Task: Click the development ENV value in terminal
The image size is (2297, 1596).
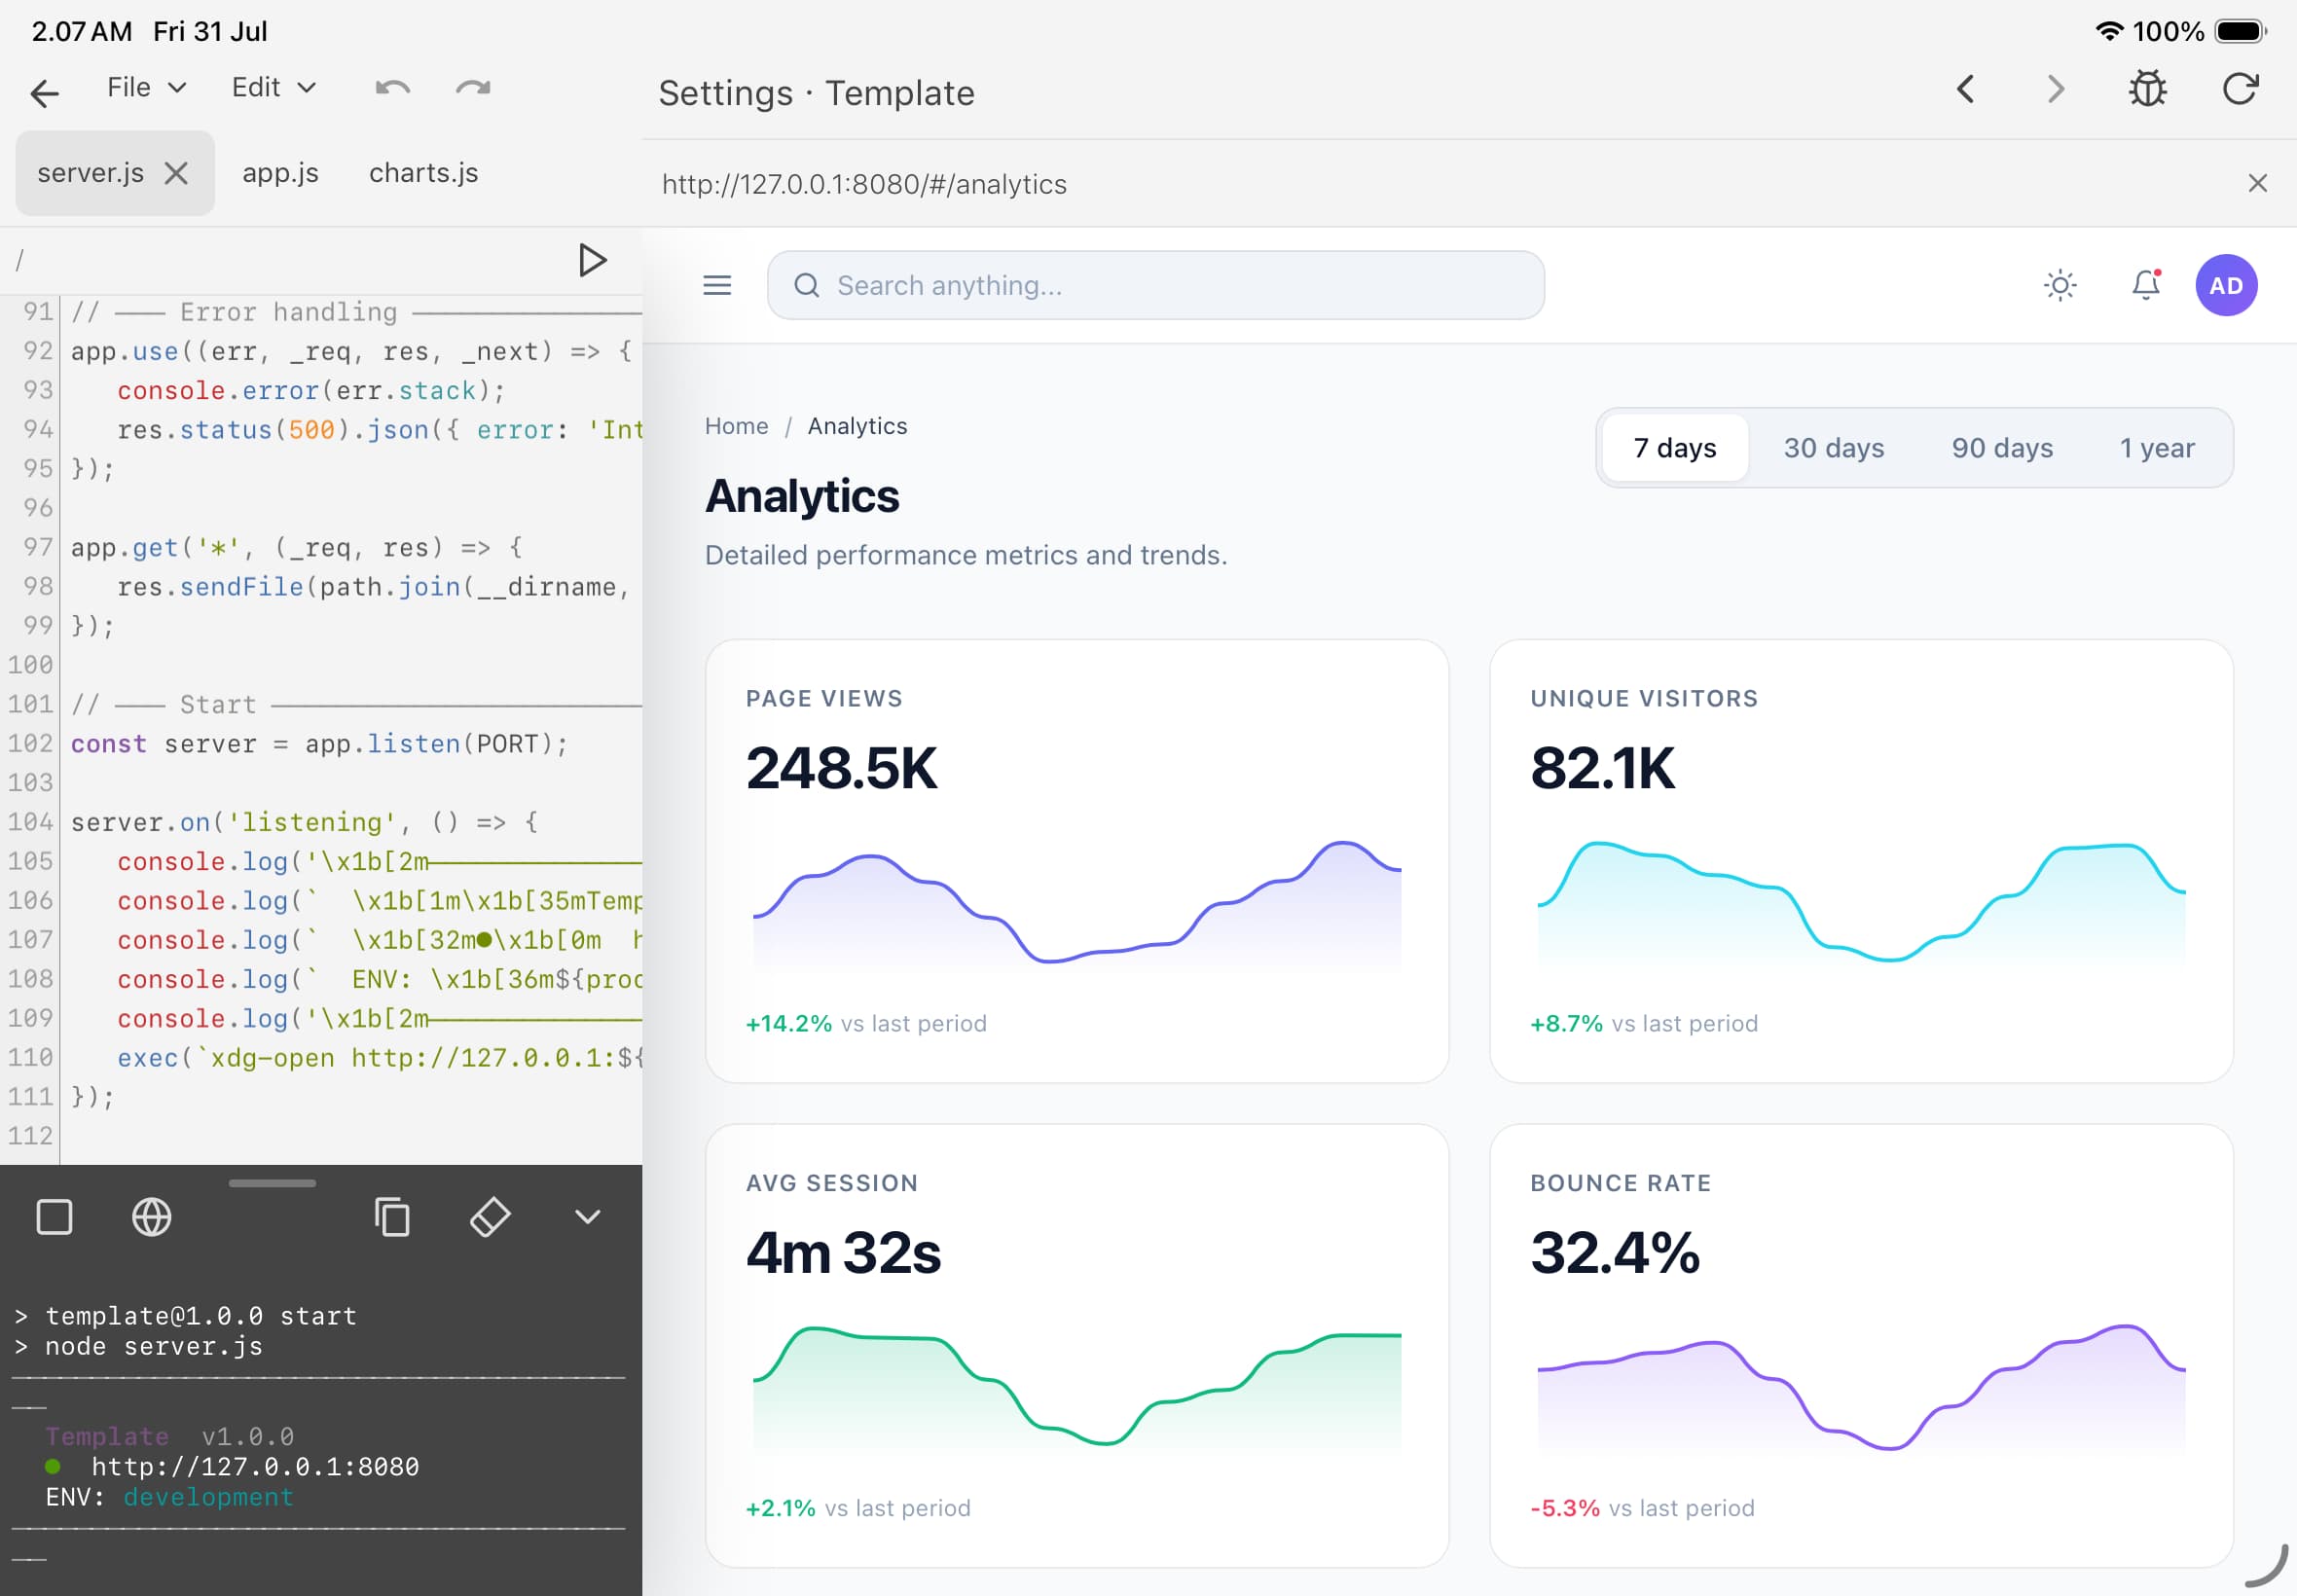Action: click(x=209, y=1497)
